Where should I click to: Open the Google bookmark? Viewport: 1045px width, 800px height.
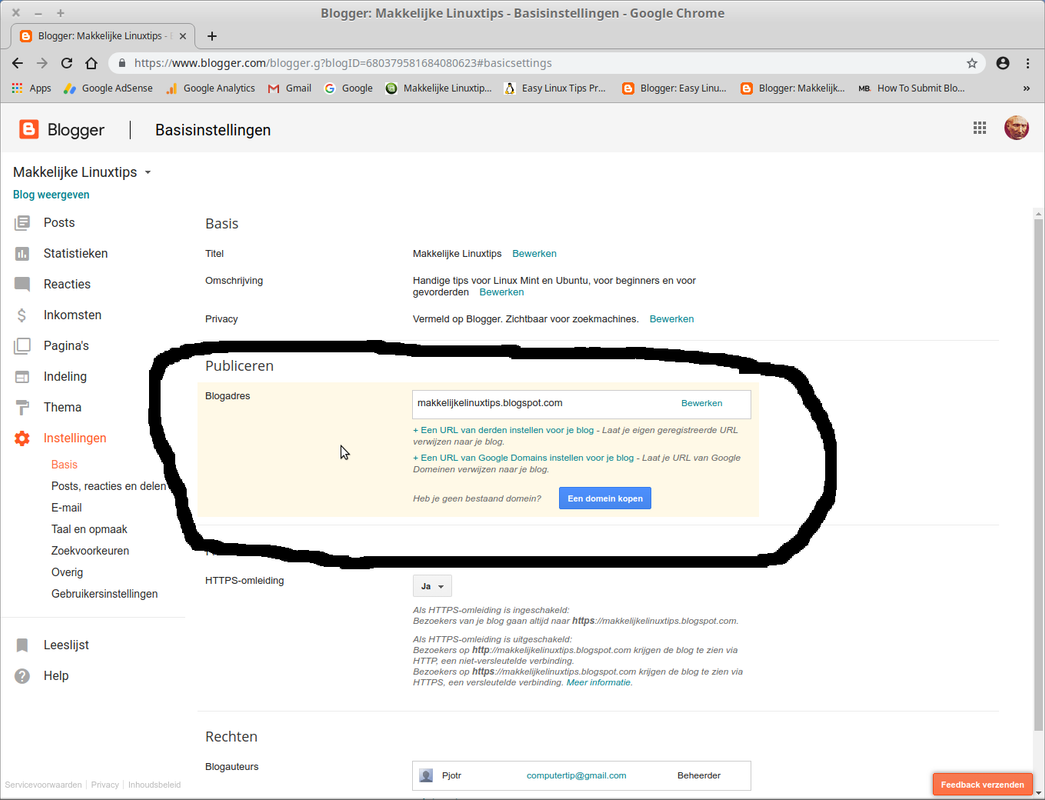348,88
